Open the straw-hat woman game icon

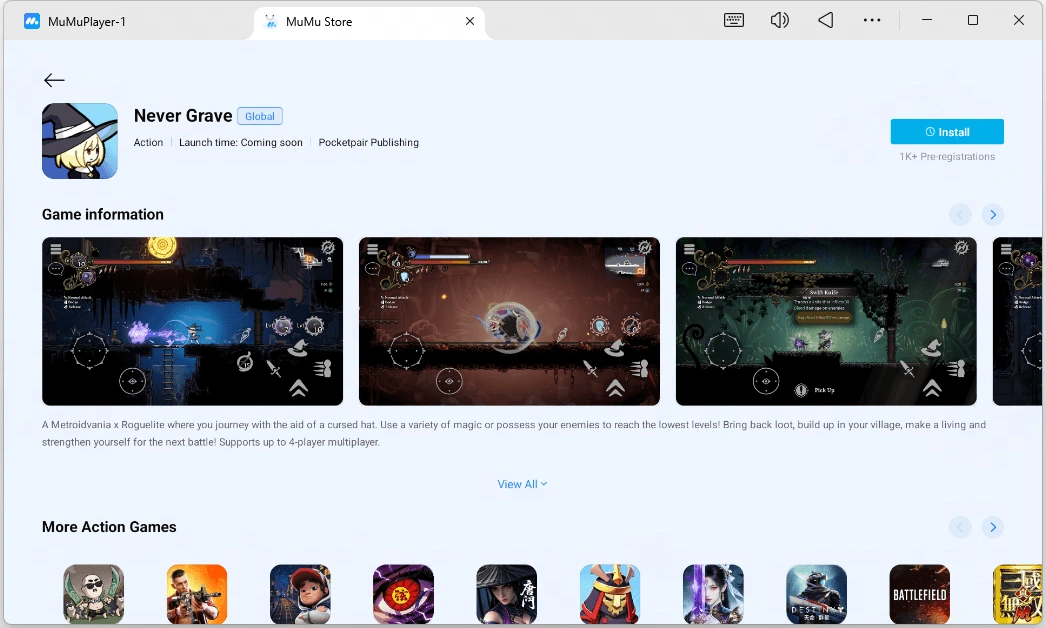pos(507,594)
